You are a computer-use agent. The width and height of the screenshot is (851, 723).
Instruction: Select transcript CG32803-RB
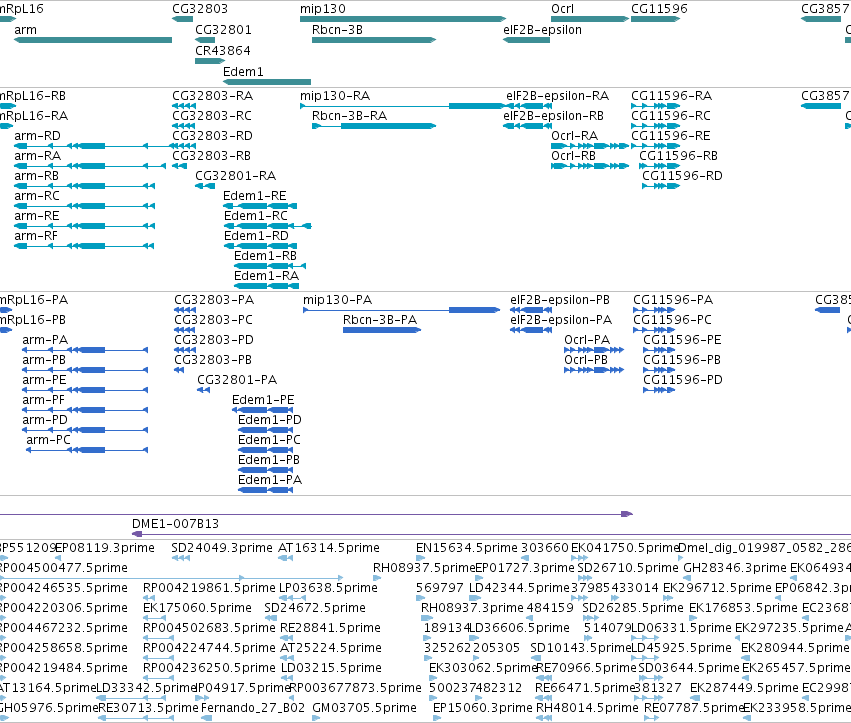[x=180, y=166]
